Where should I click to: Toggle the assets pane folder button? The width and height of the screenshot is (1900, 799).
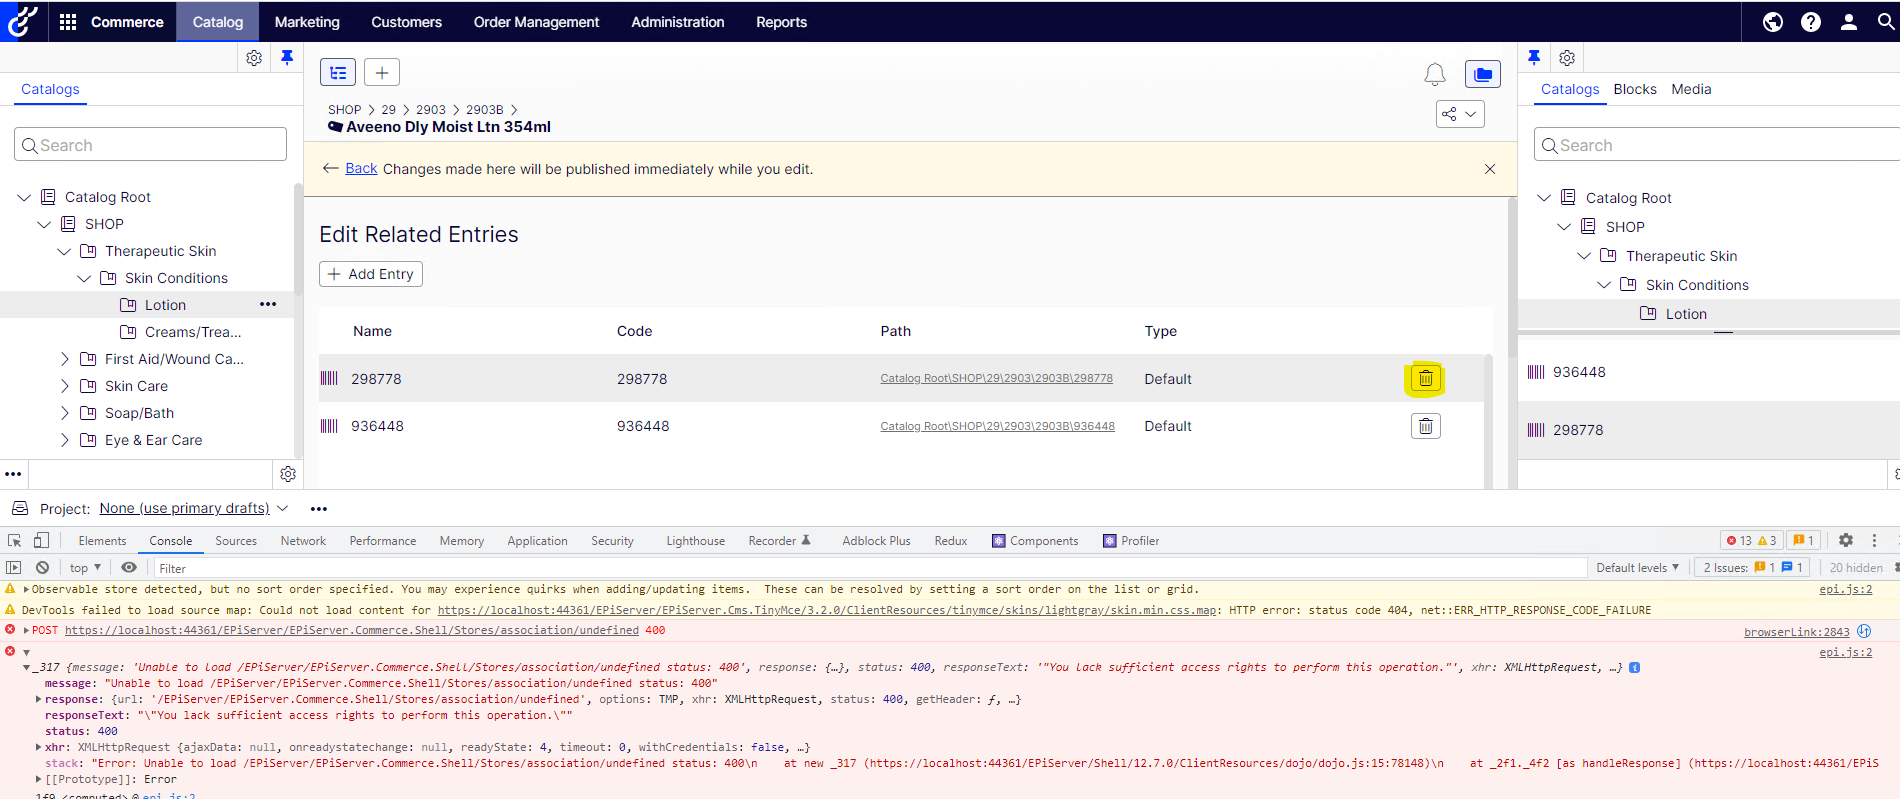1482,74
